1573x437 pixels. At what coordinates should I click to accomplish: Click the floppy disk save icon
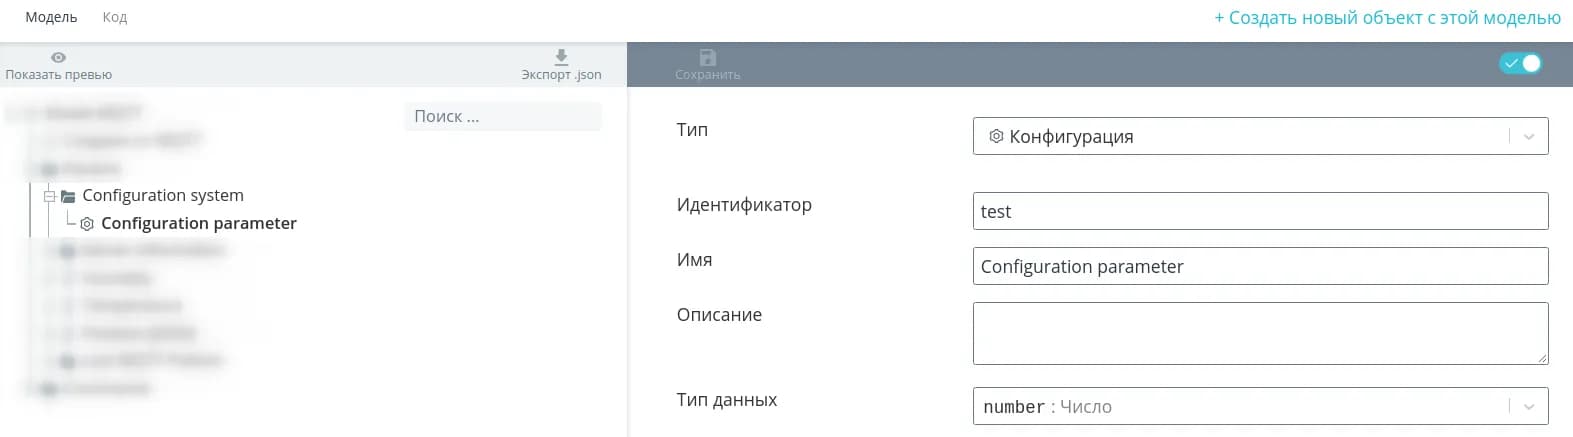tap(708, 57)
